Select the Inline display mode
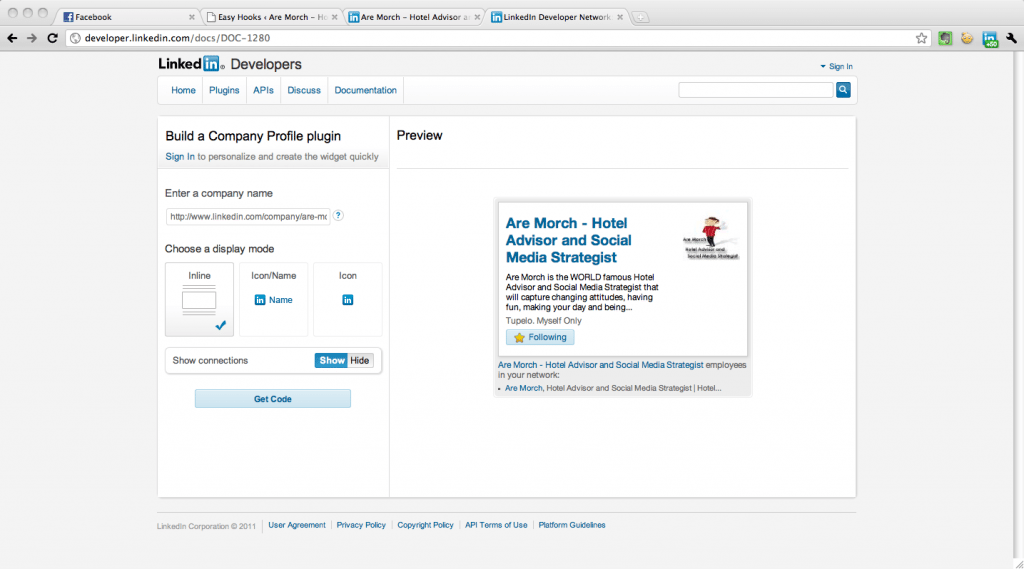The width and height of the screenshot is (1024, 569). pyautogui.click(x=199, y=299)
